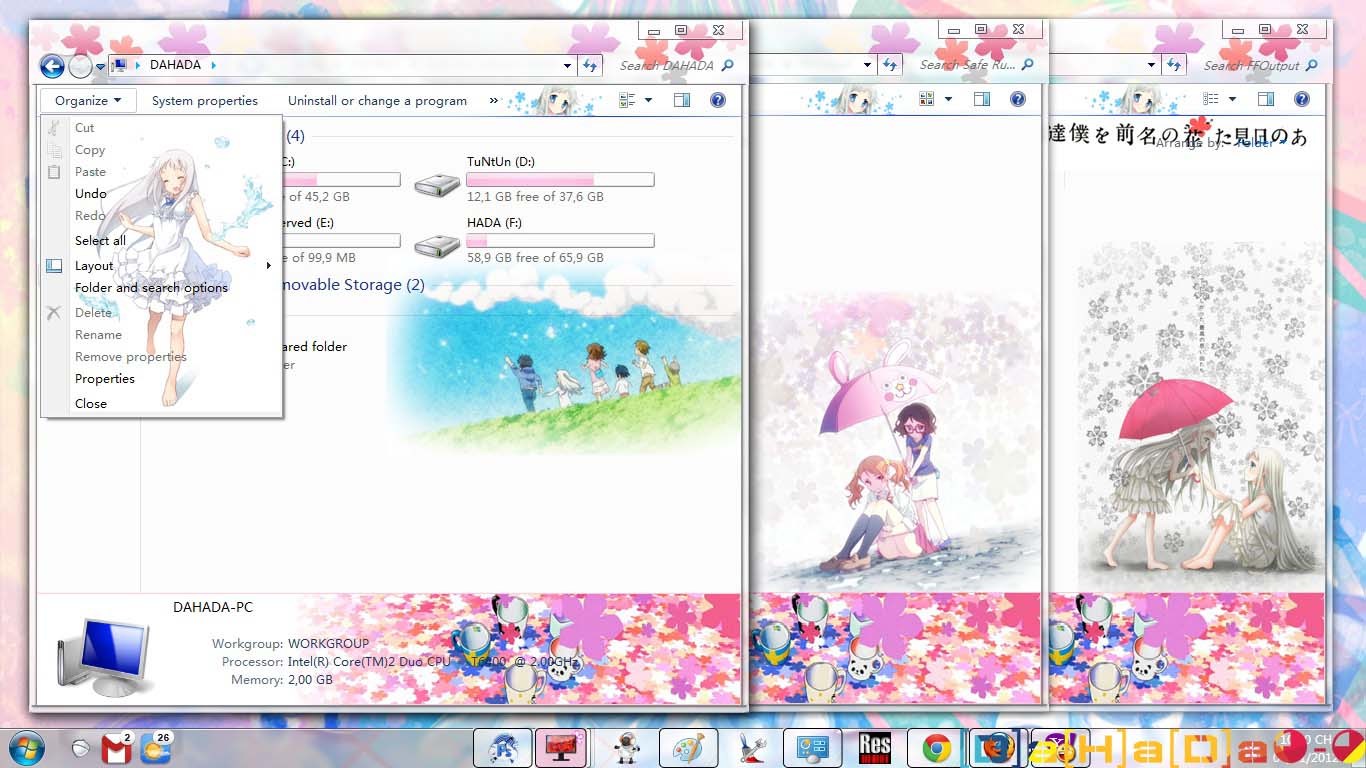Select the HADA (F:) drive icon
1366x768 pixels.
(437, 245)
